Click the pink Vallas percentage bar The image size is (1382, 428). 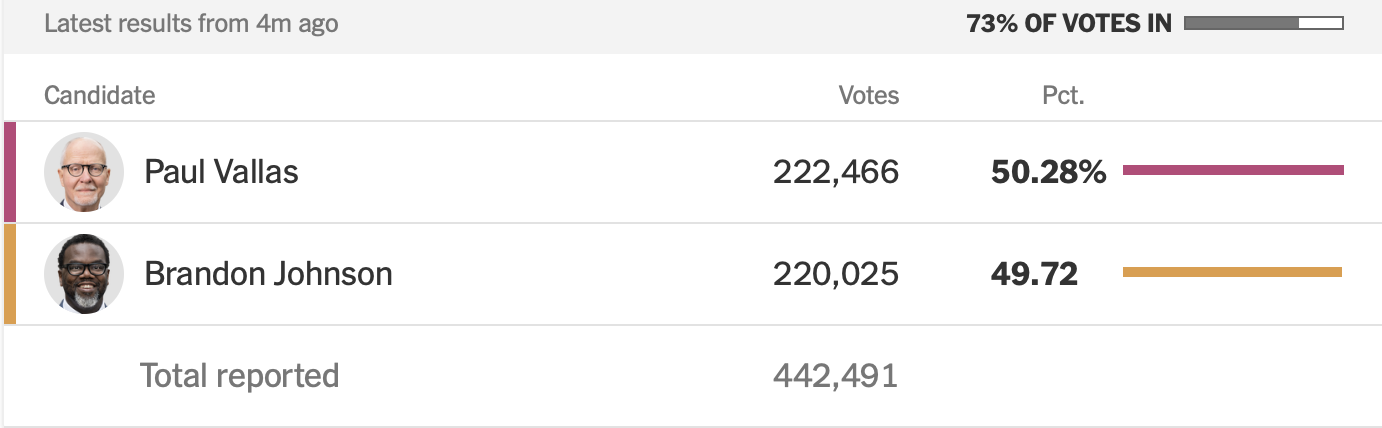[1233, 170]
